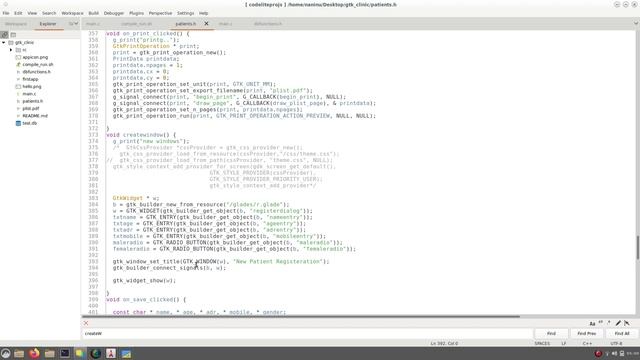Select the gtk_clinic root folder
This screenshot has height=360, width=640.
[24, 42]
